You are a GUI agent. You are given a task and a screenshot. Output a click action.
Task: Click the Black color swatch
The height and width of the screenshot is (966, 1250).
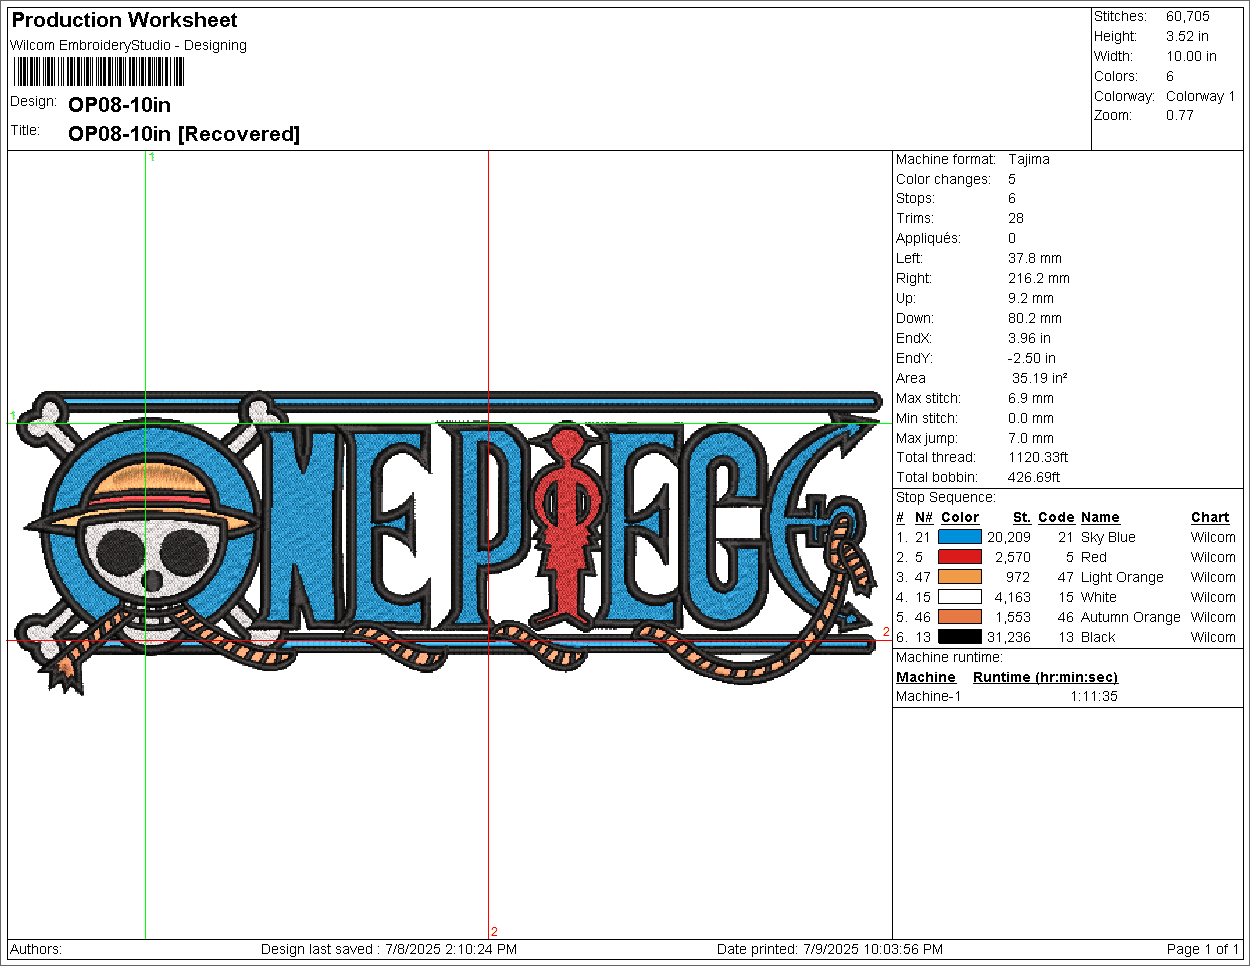[x=960, y=637]
